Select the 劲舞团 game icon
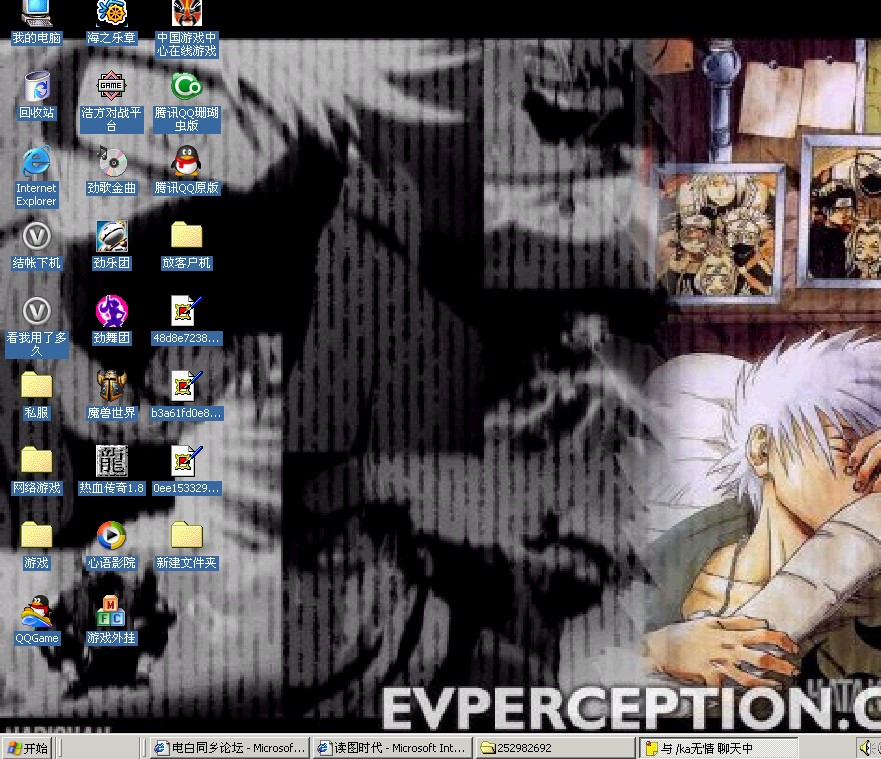 pos(111,311)
